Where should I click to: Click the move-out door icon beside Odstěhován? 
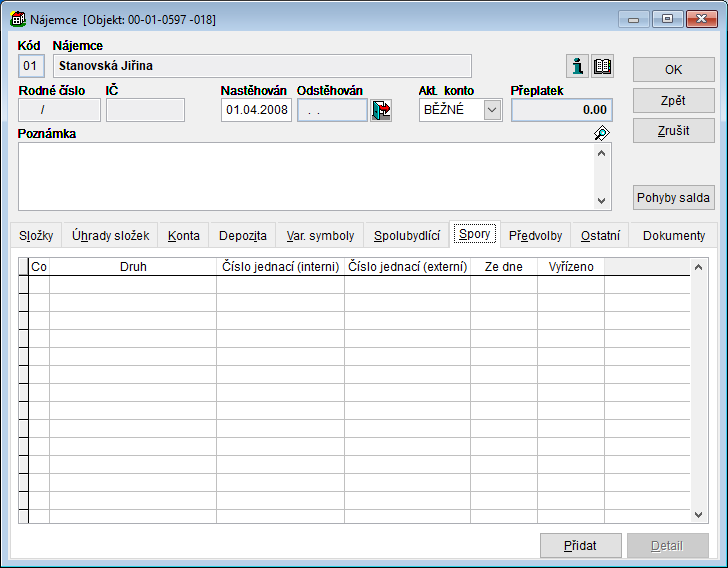(381, 110)
